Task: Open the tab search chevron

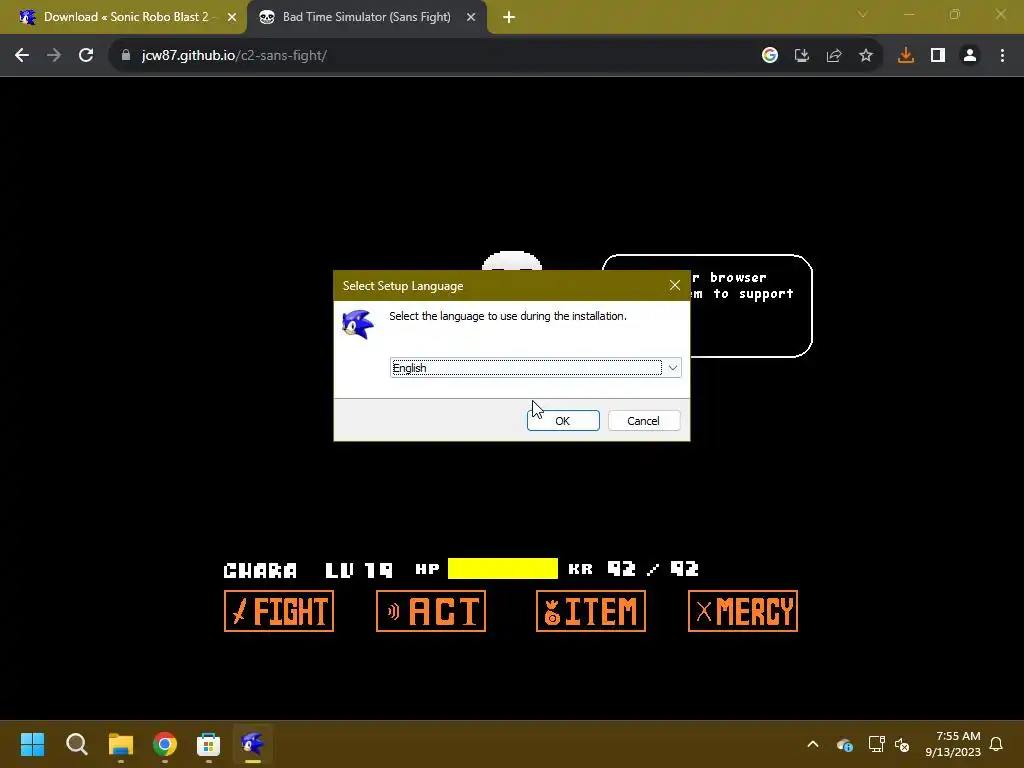Action: click(863, 14)
